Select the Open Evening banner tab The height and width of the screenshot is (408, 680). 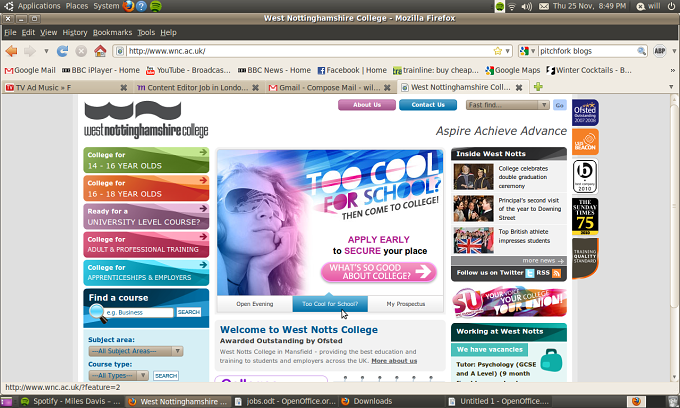point(255,304)
